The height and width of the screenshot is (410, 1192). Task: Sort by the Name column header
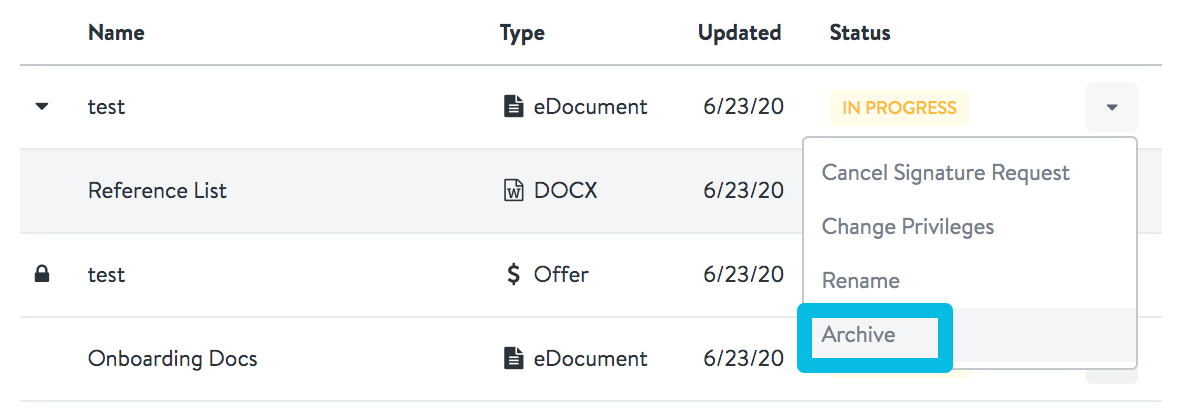116,33
